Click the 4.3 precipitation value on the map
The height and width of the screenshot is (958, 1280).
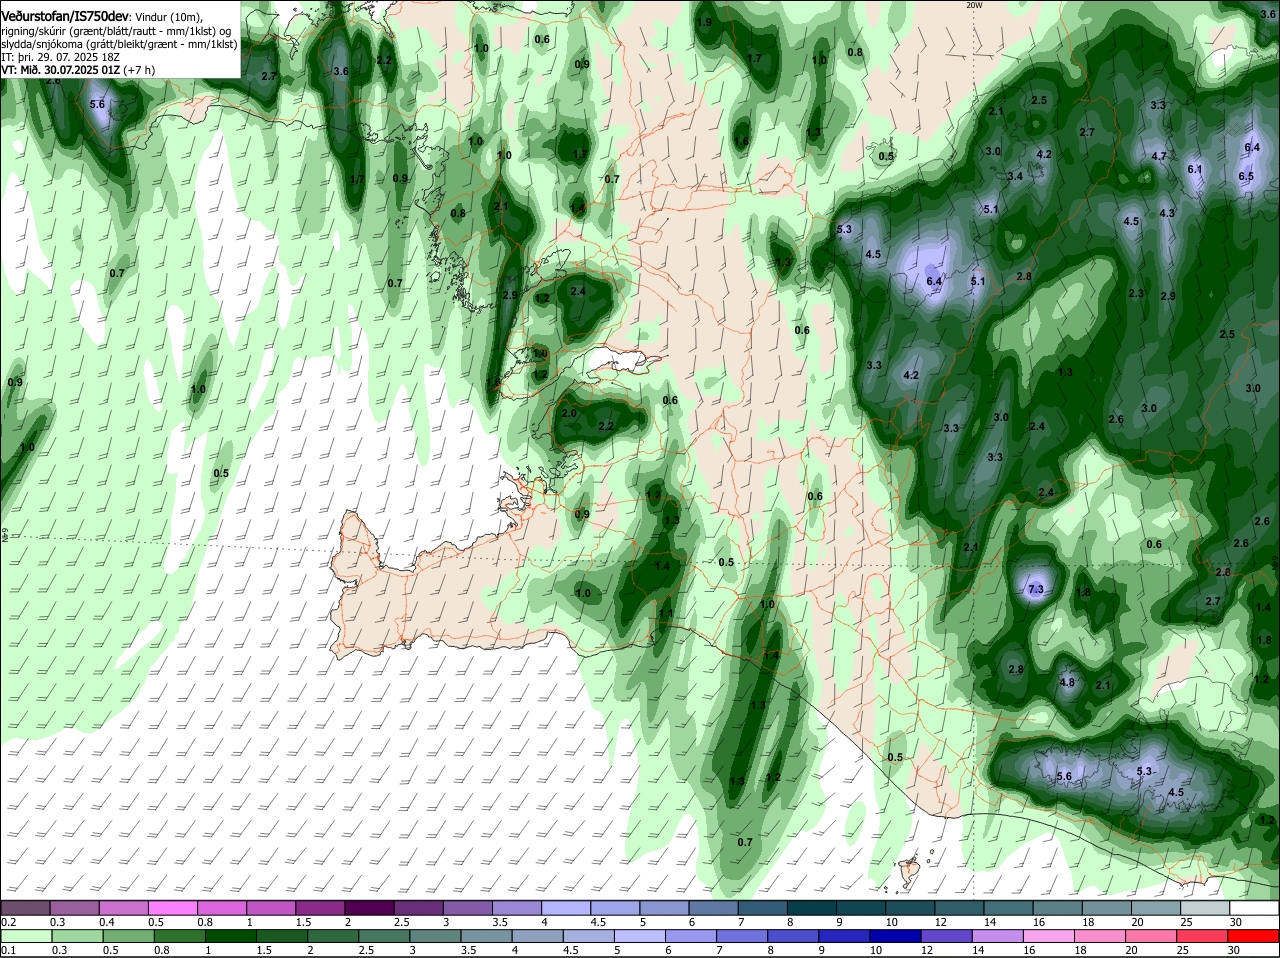tap(1167, 213)
